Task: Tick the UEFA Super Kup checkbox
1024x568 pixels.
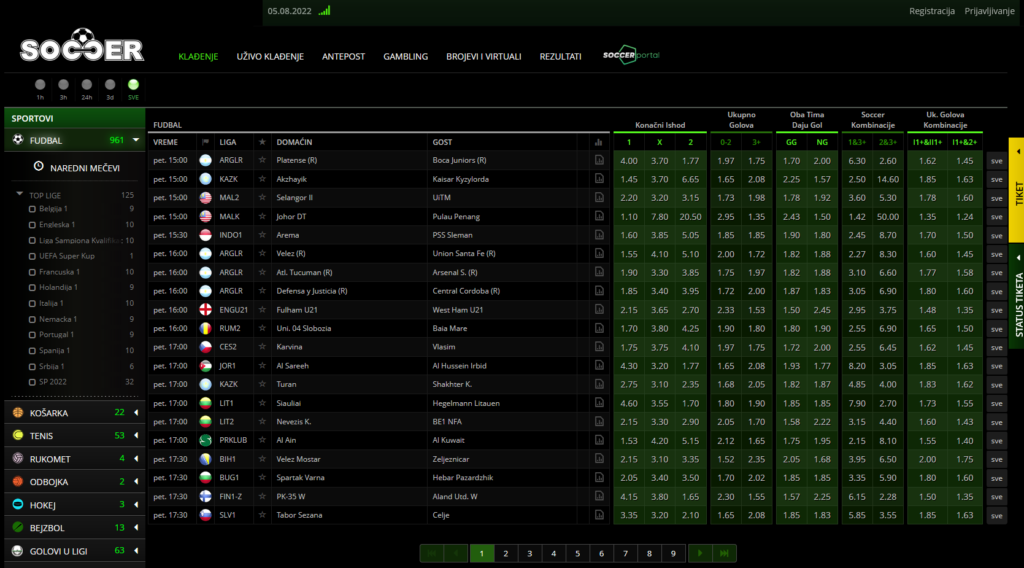Action: (32, 256)
